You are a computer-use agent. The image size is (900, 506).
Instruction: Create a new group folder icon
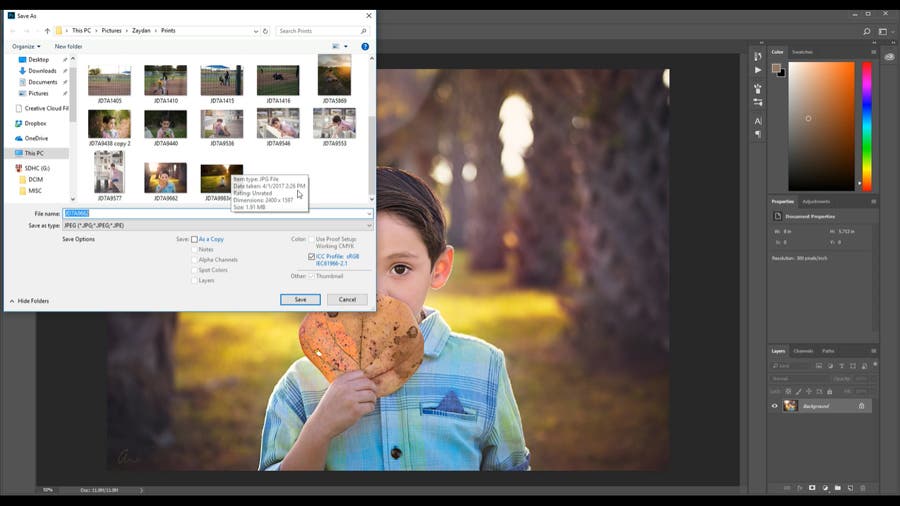pyautogui.click(x=838, y=488)
